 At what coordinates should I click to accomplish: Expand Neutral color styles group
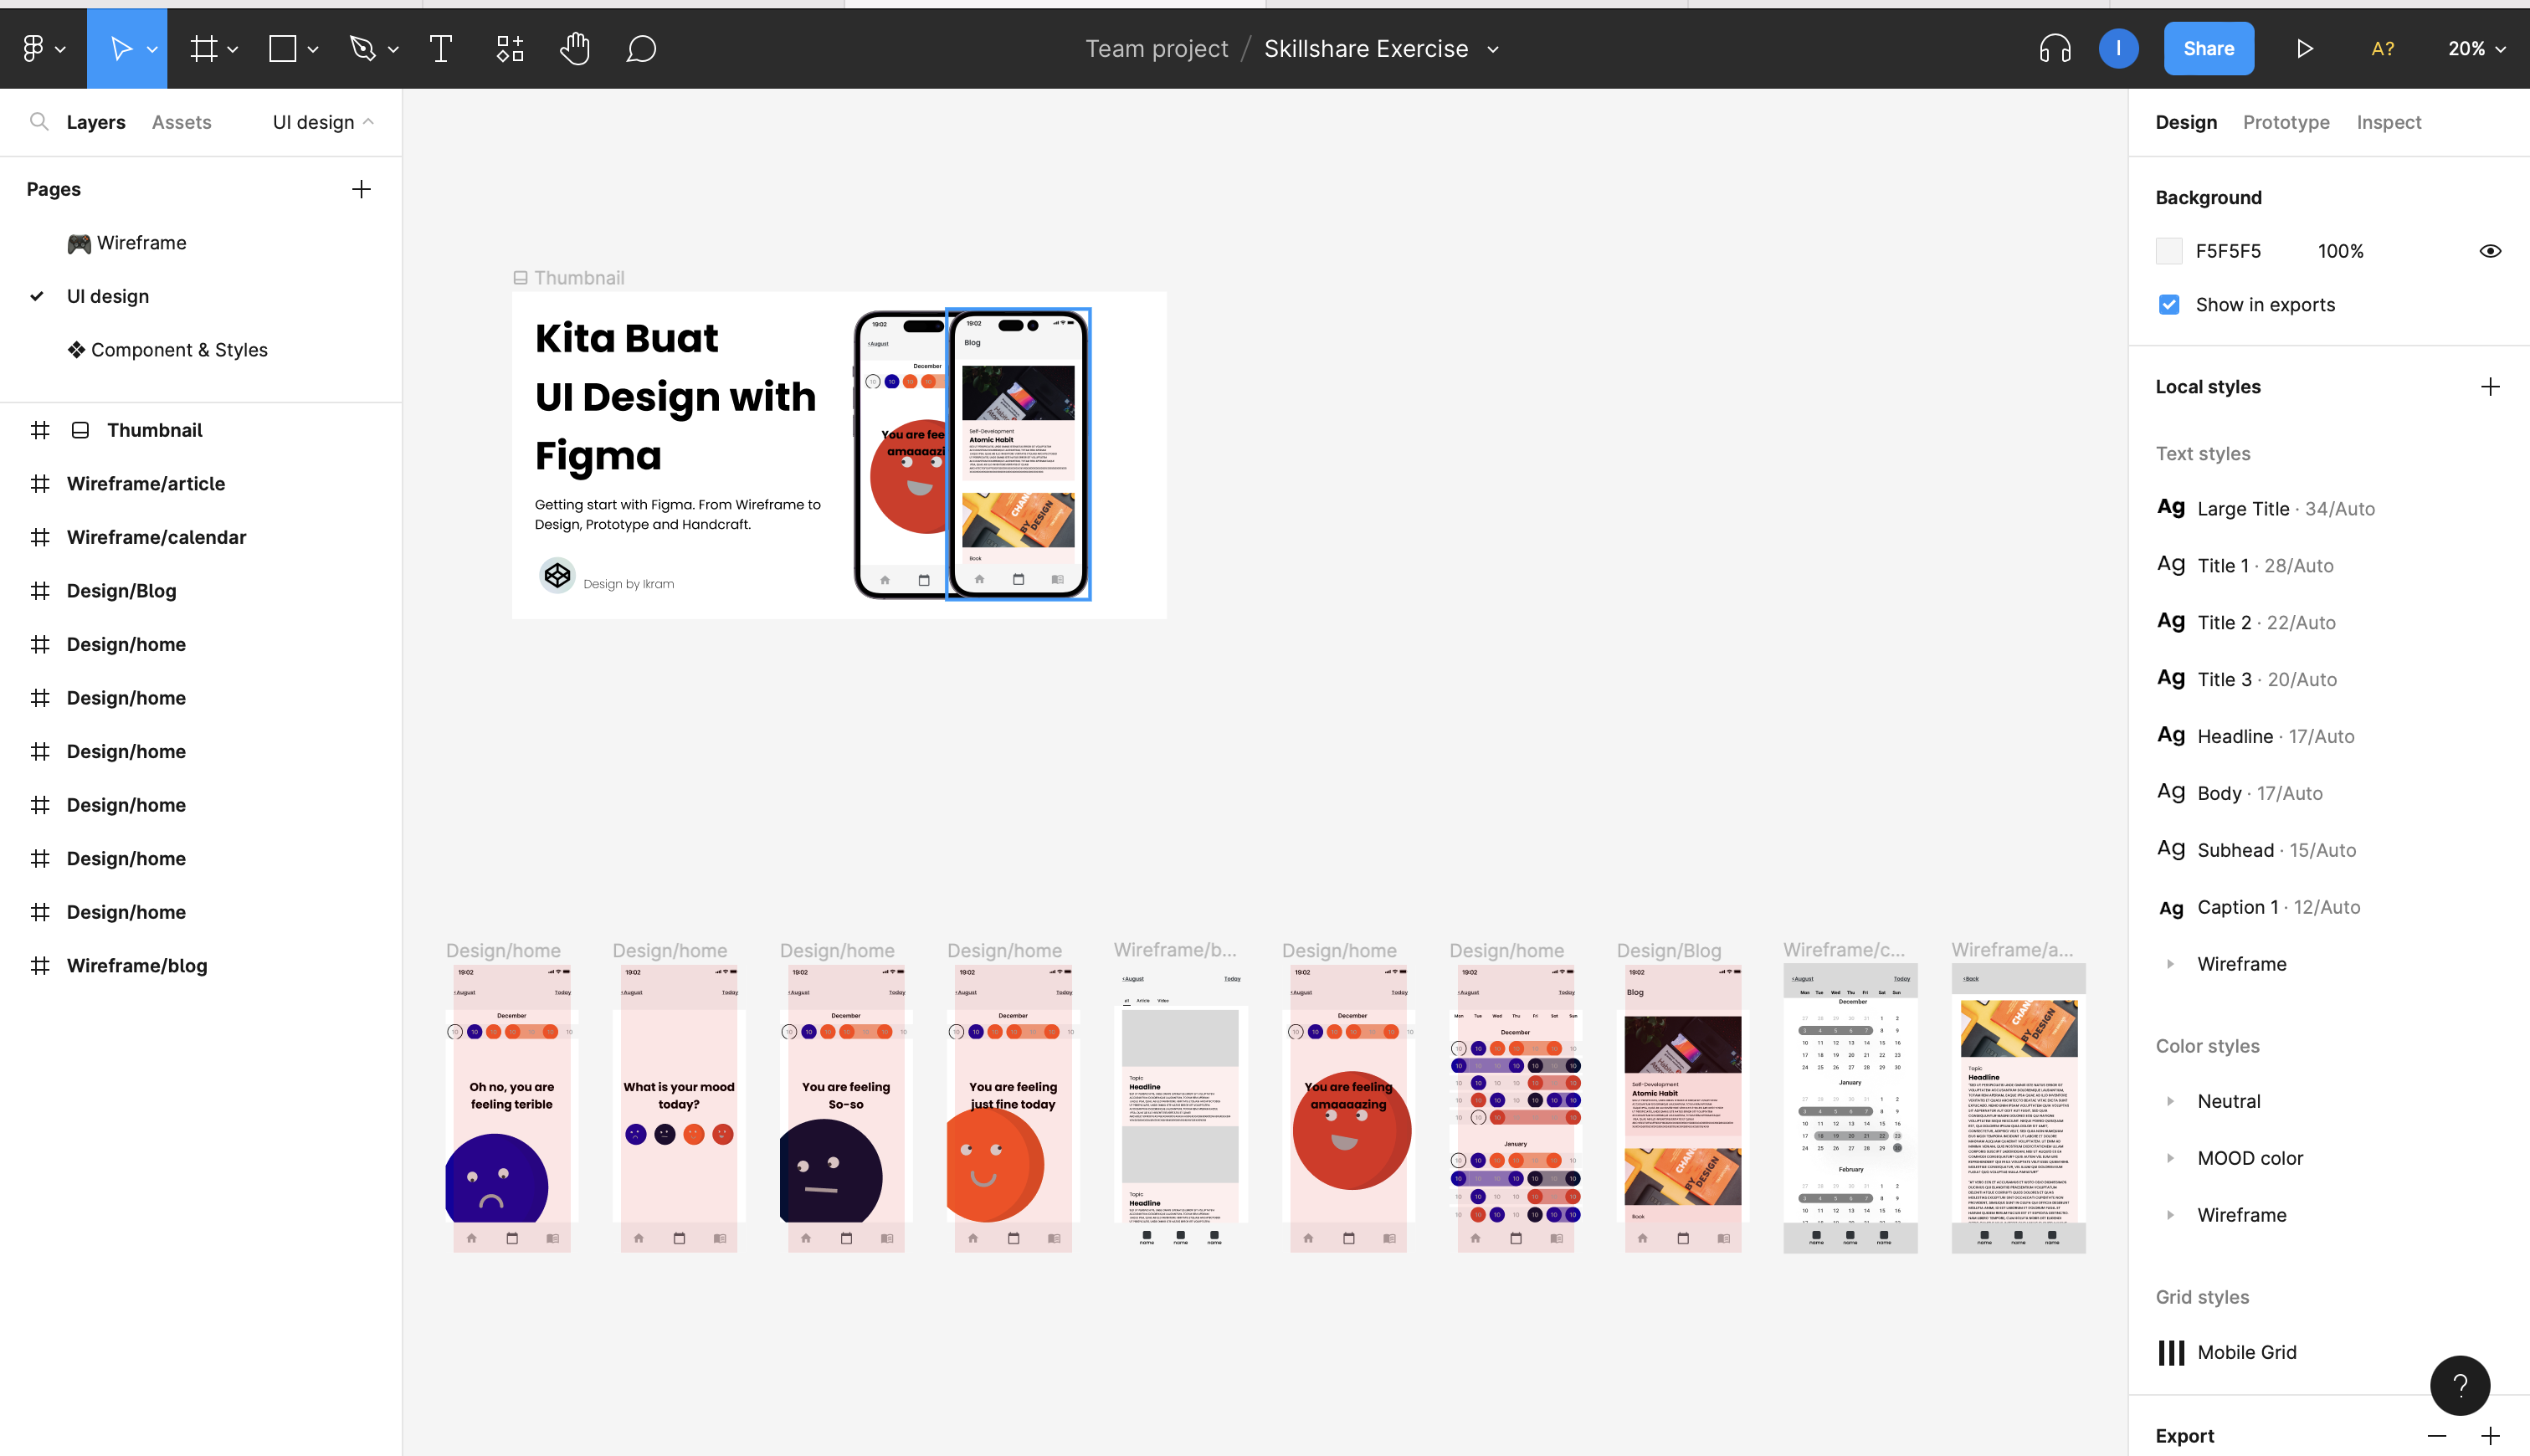[x=2169, y=1100]
